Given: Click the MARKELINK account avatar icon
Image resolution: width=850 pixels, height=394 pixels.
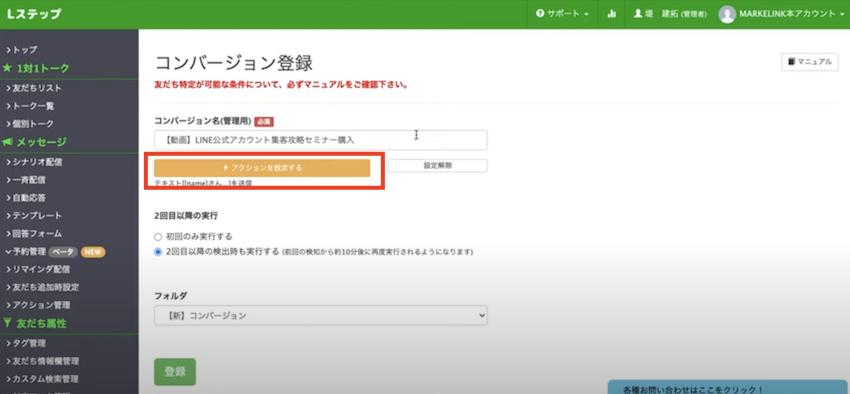Looking at the screenshot, I should coord(727,15).
